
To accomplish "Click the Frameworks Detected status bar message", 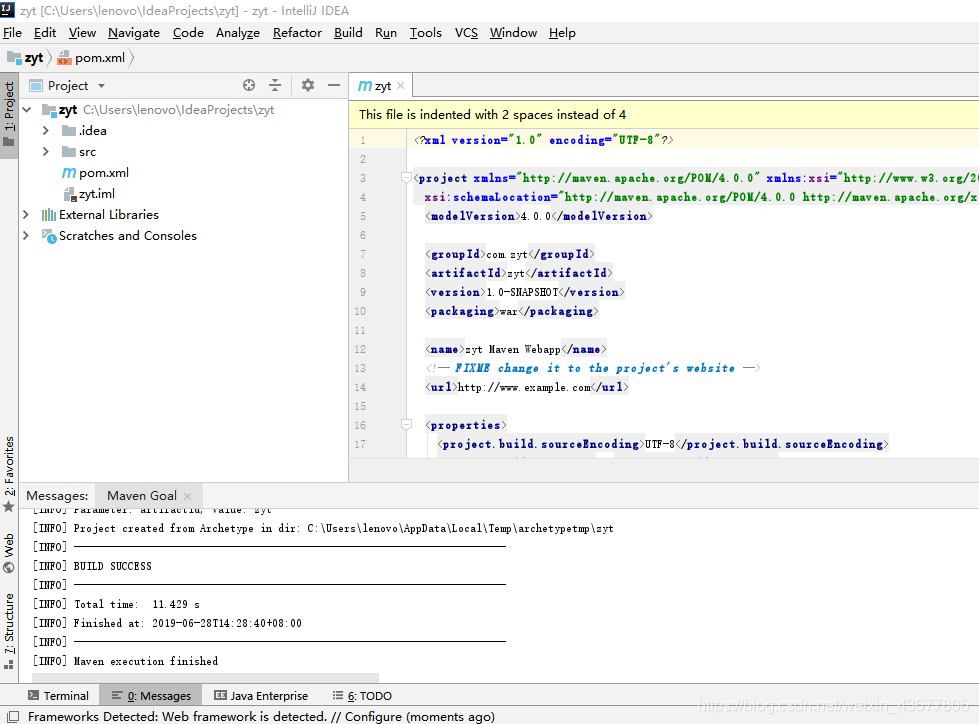I will (x=261, y=717).
